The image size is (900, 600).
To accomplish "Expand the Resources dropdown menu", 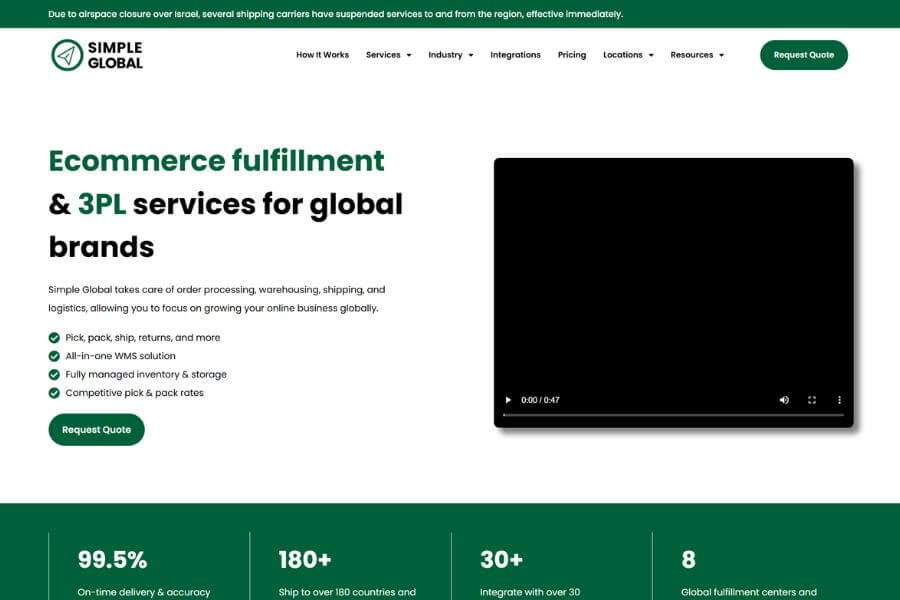I will coord(697,55).
